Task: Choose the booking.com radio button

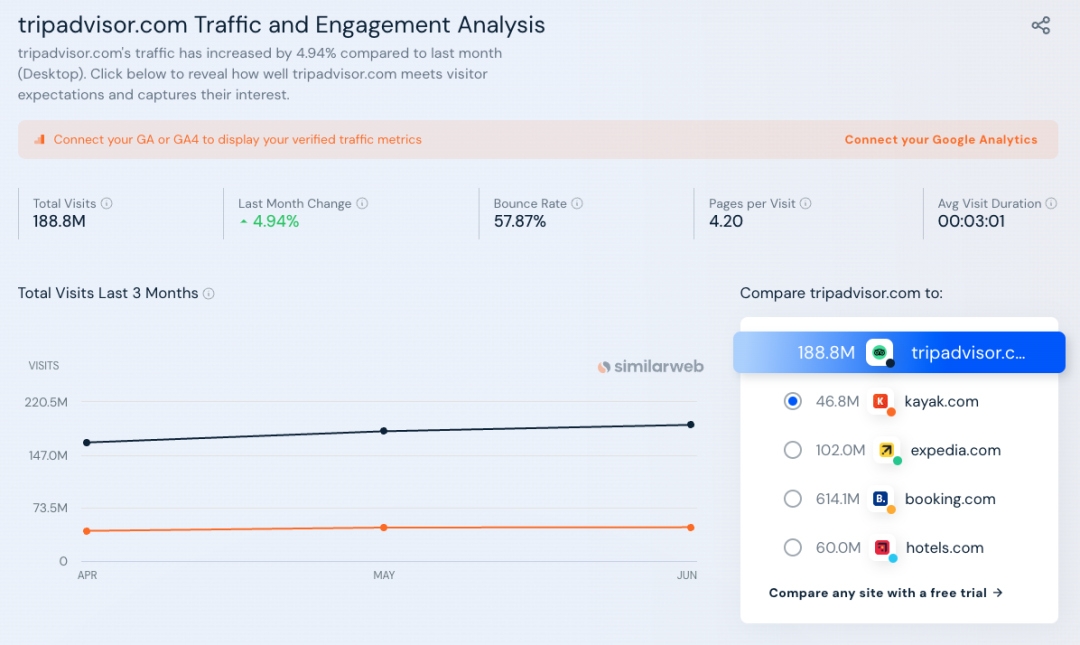Action: [793, 498]
